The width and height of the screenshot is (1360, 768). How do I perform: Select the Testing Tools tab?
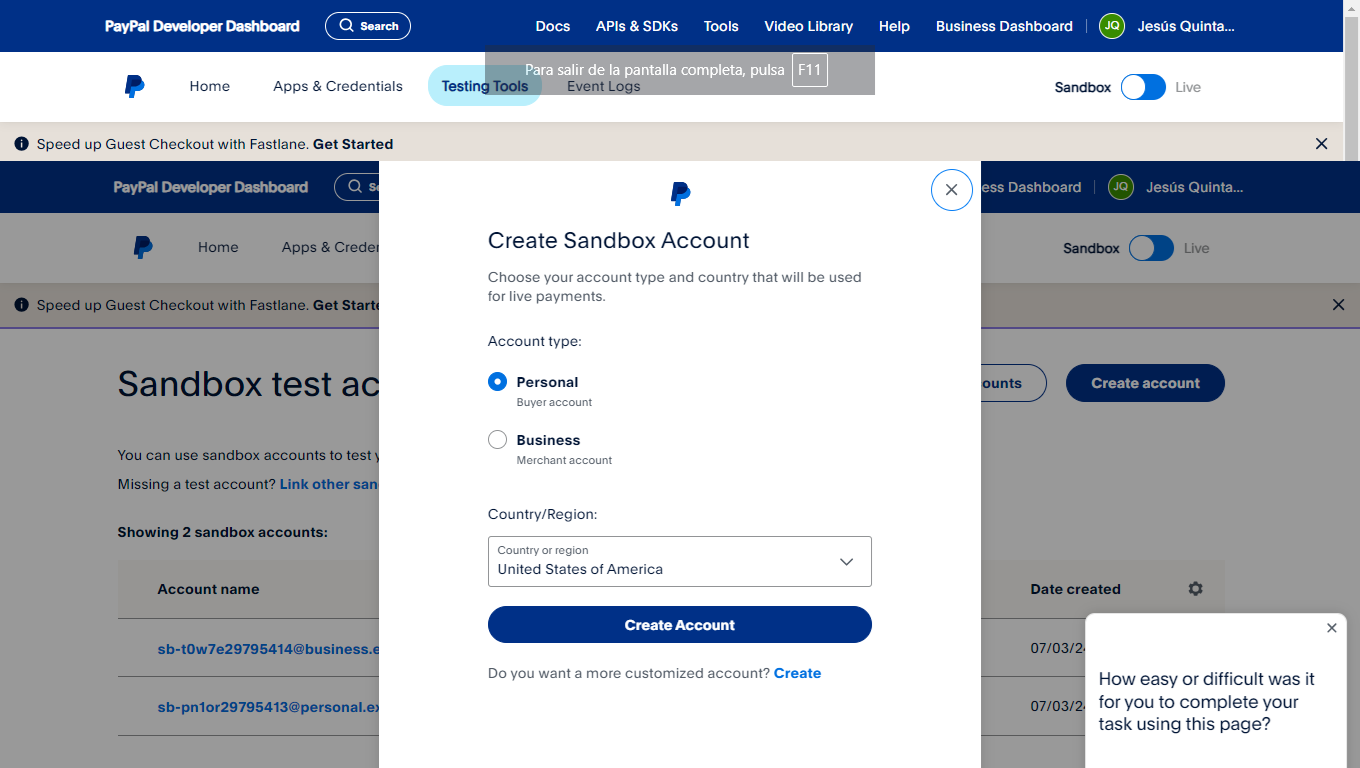click(x=485, y=86)
